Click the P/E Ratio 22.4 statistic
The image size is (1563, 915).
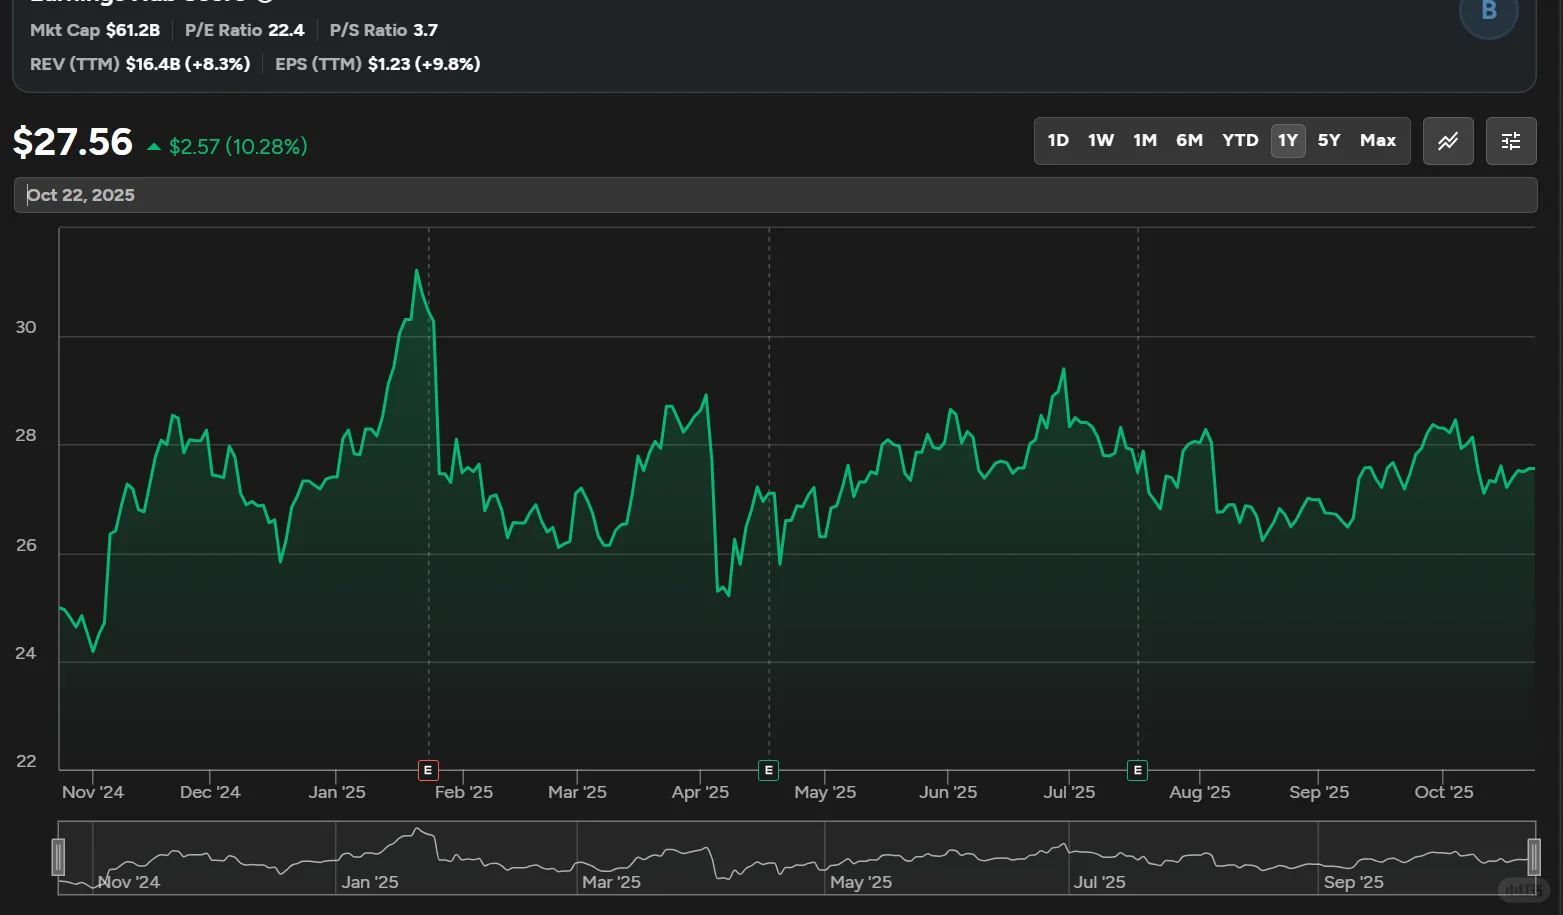[x=244, y=30]
